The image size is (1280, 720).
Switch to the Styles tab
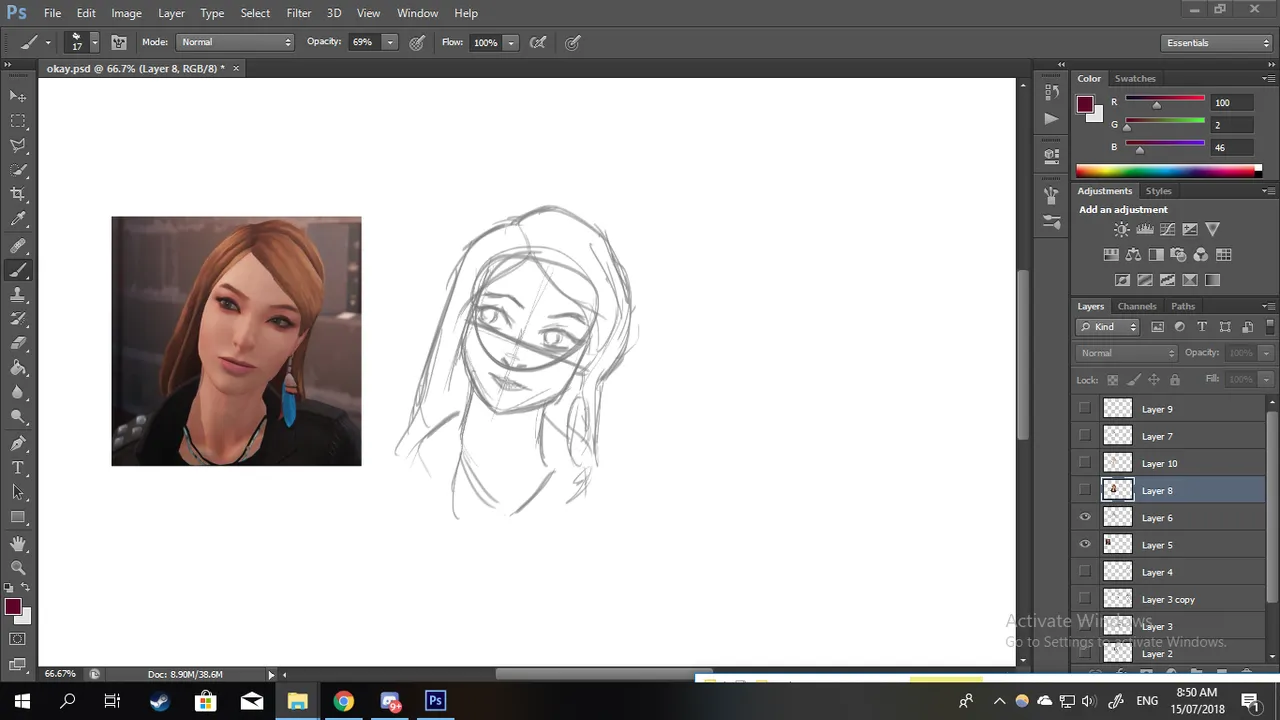point(1158,191)
